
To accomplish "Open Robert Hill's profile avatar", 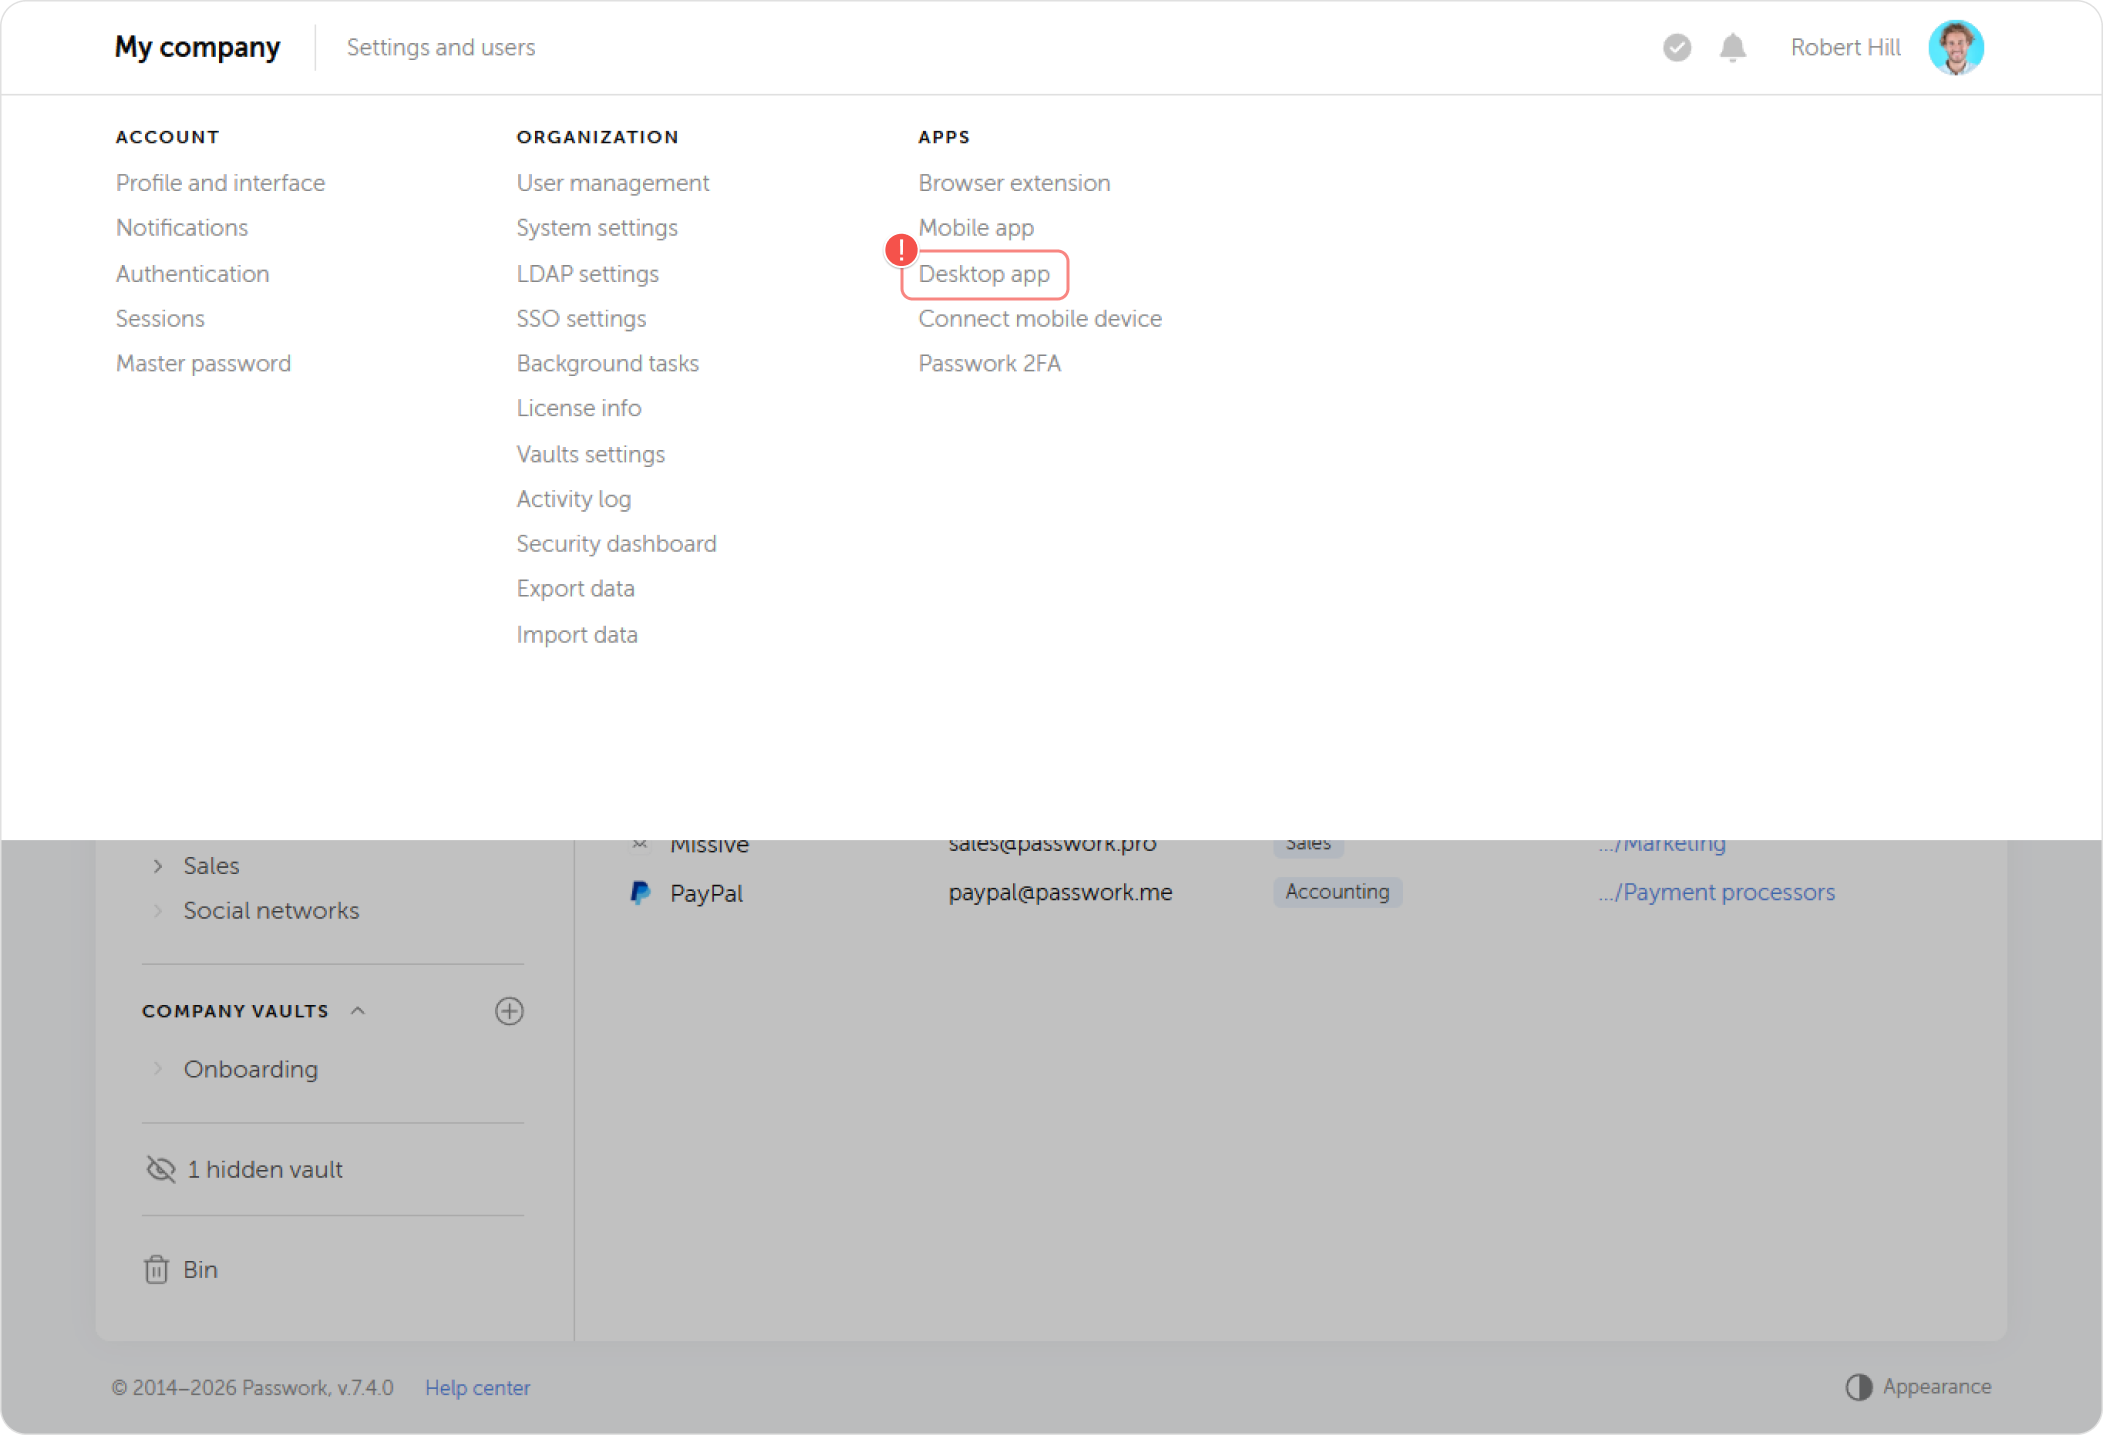I will (1956, 47).
